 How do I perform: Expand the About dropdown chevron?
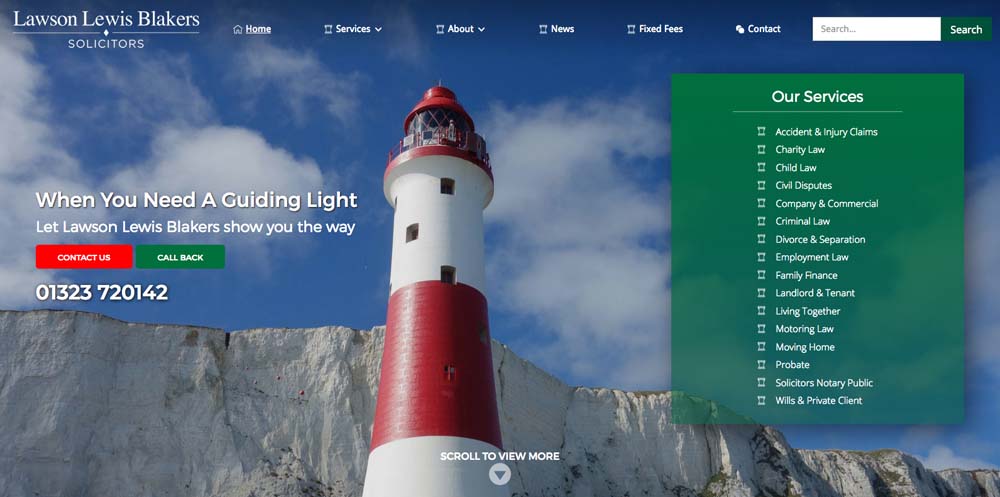click(482, 29)
